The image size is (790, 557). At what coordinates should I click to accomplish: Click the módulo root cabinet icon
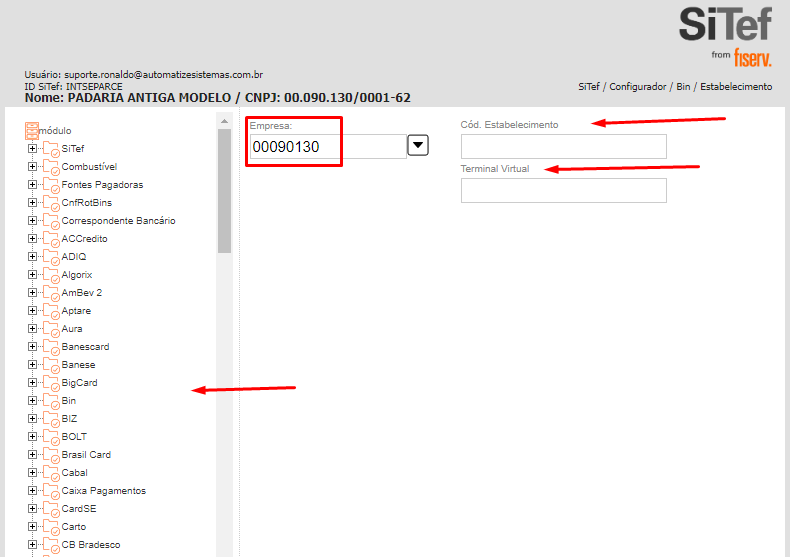[x=32, y=130]
